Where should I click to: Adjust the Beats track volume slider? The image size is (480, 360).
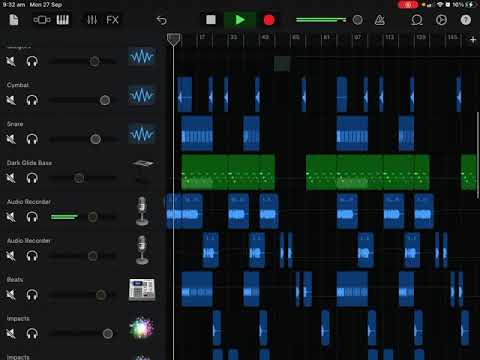[82, 295]
